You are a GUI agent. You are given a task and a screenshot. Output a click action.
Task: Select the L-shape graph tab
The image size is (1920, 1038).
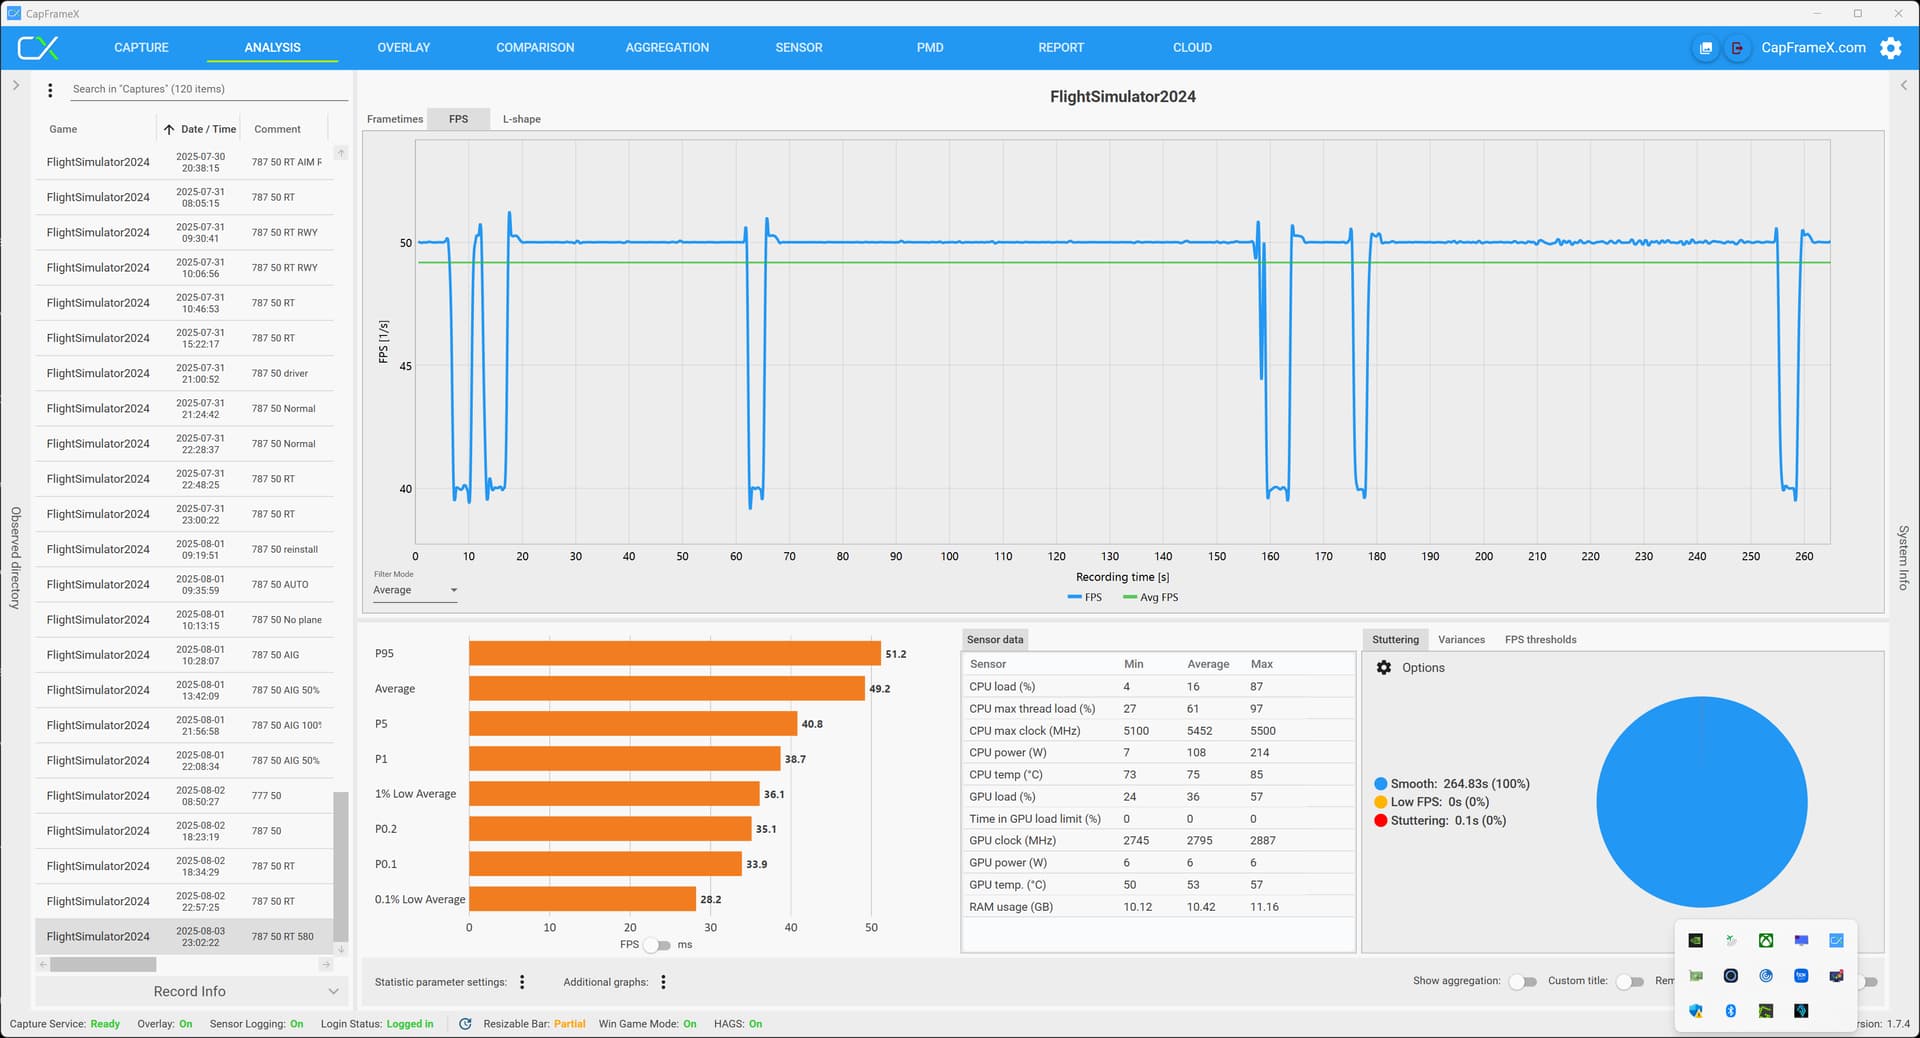[521, 119]
